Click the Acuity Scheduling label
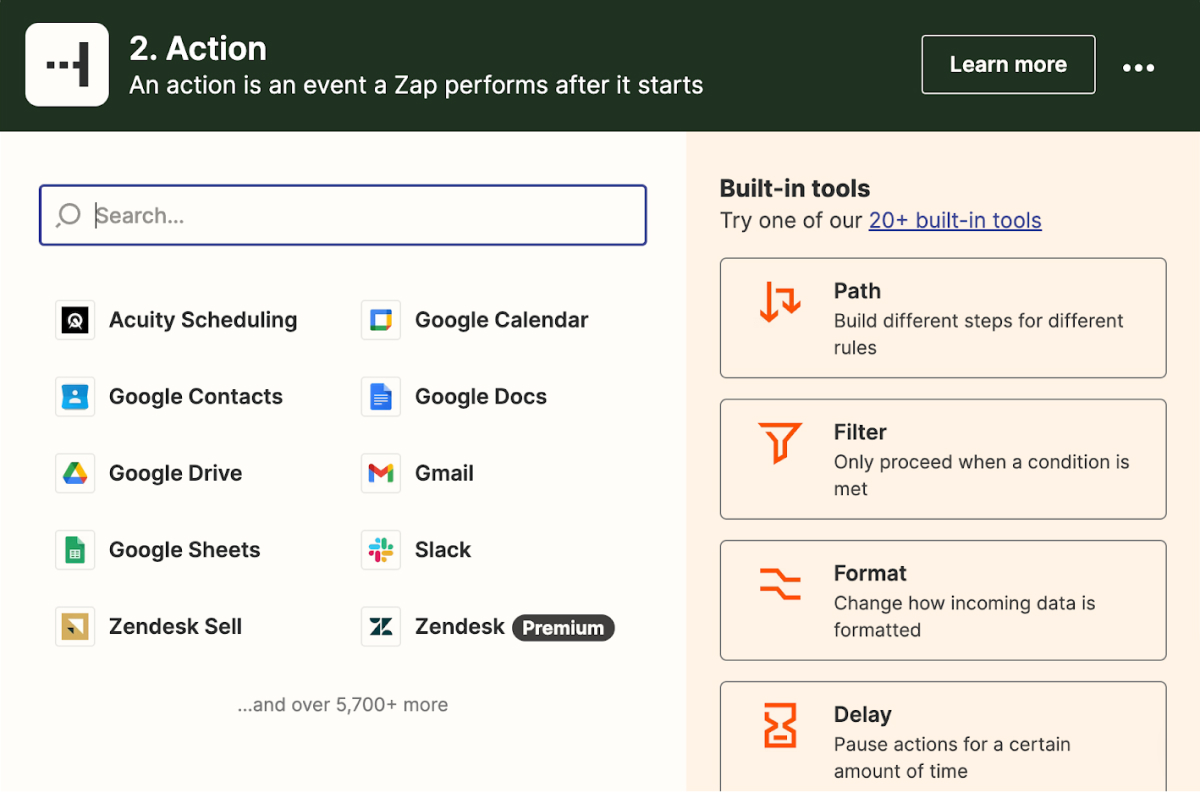This screenshot has width=1200, height=792. click(x=203, y=320)
